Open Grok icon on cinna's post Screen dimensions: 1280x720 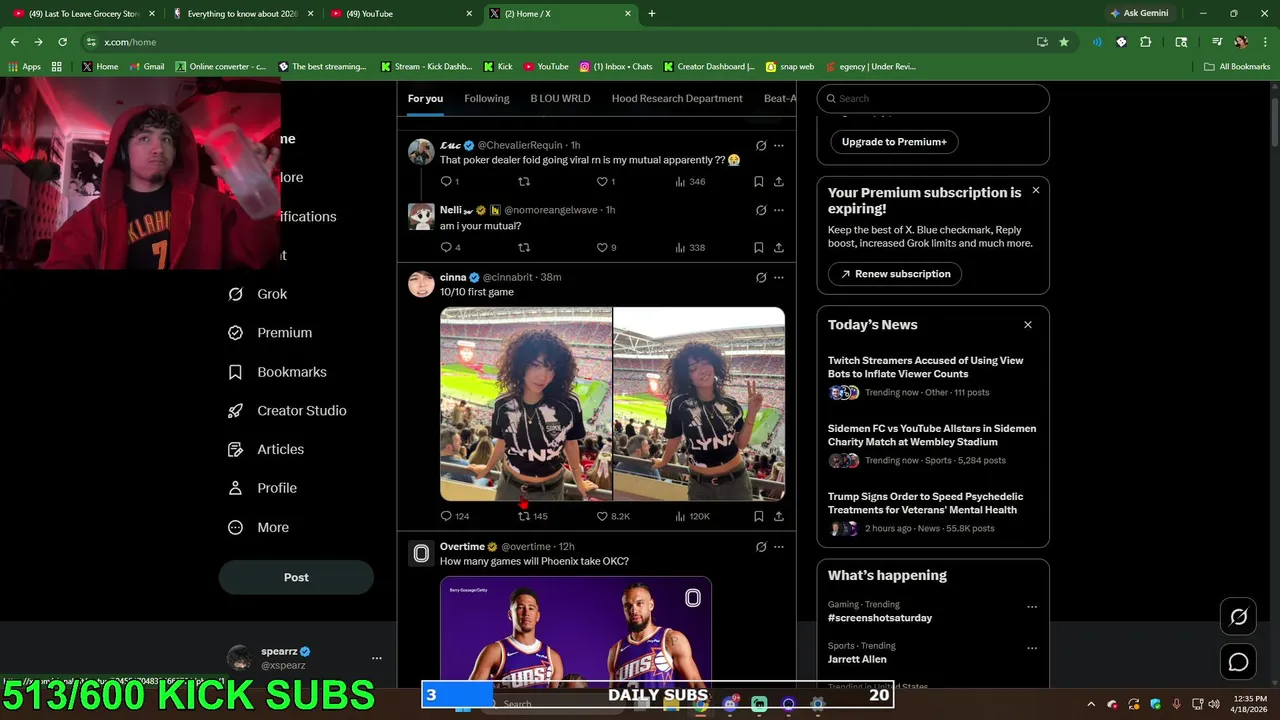point(761,277)
